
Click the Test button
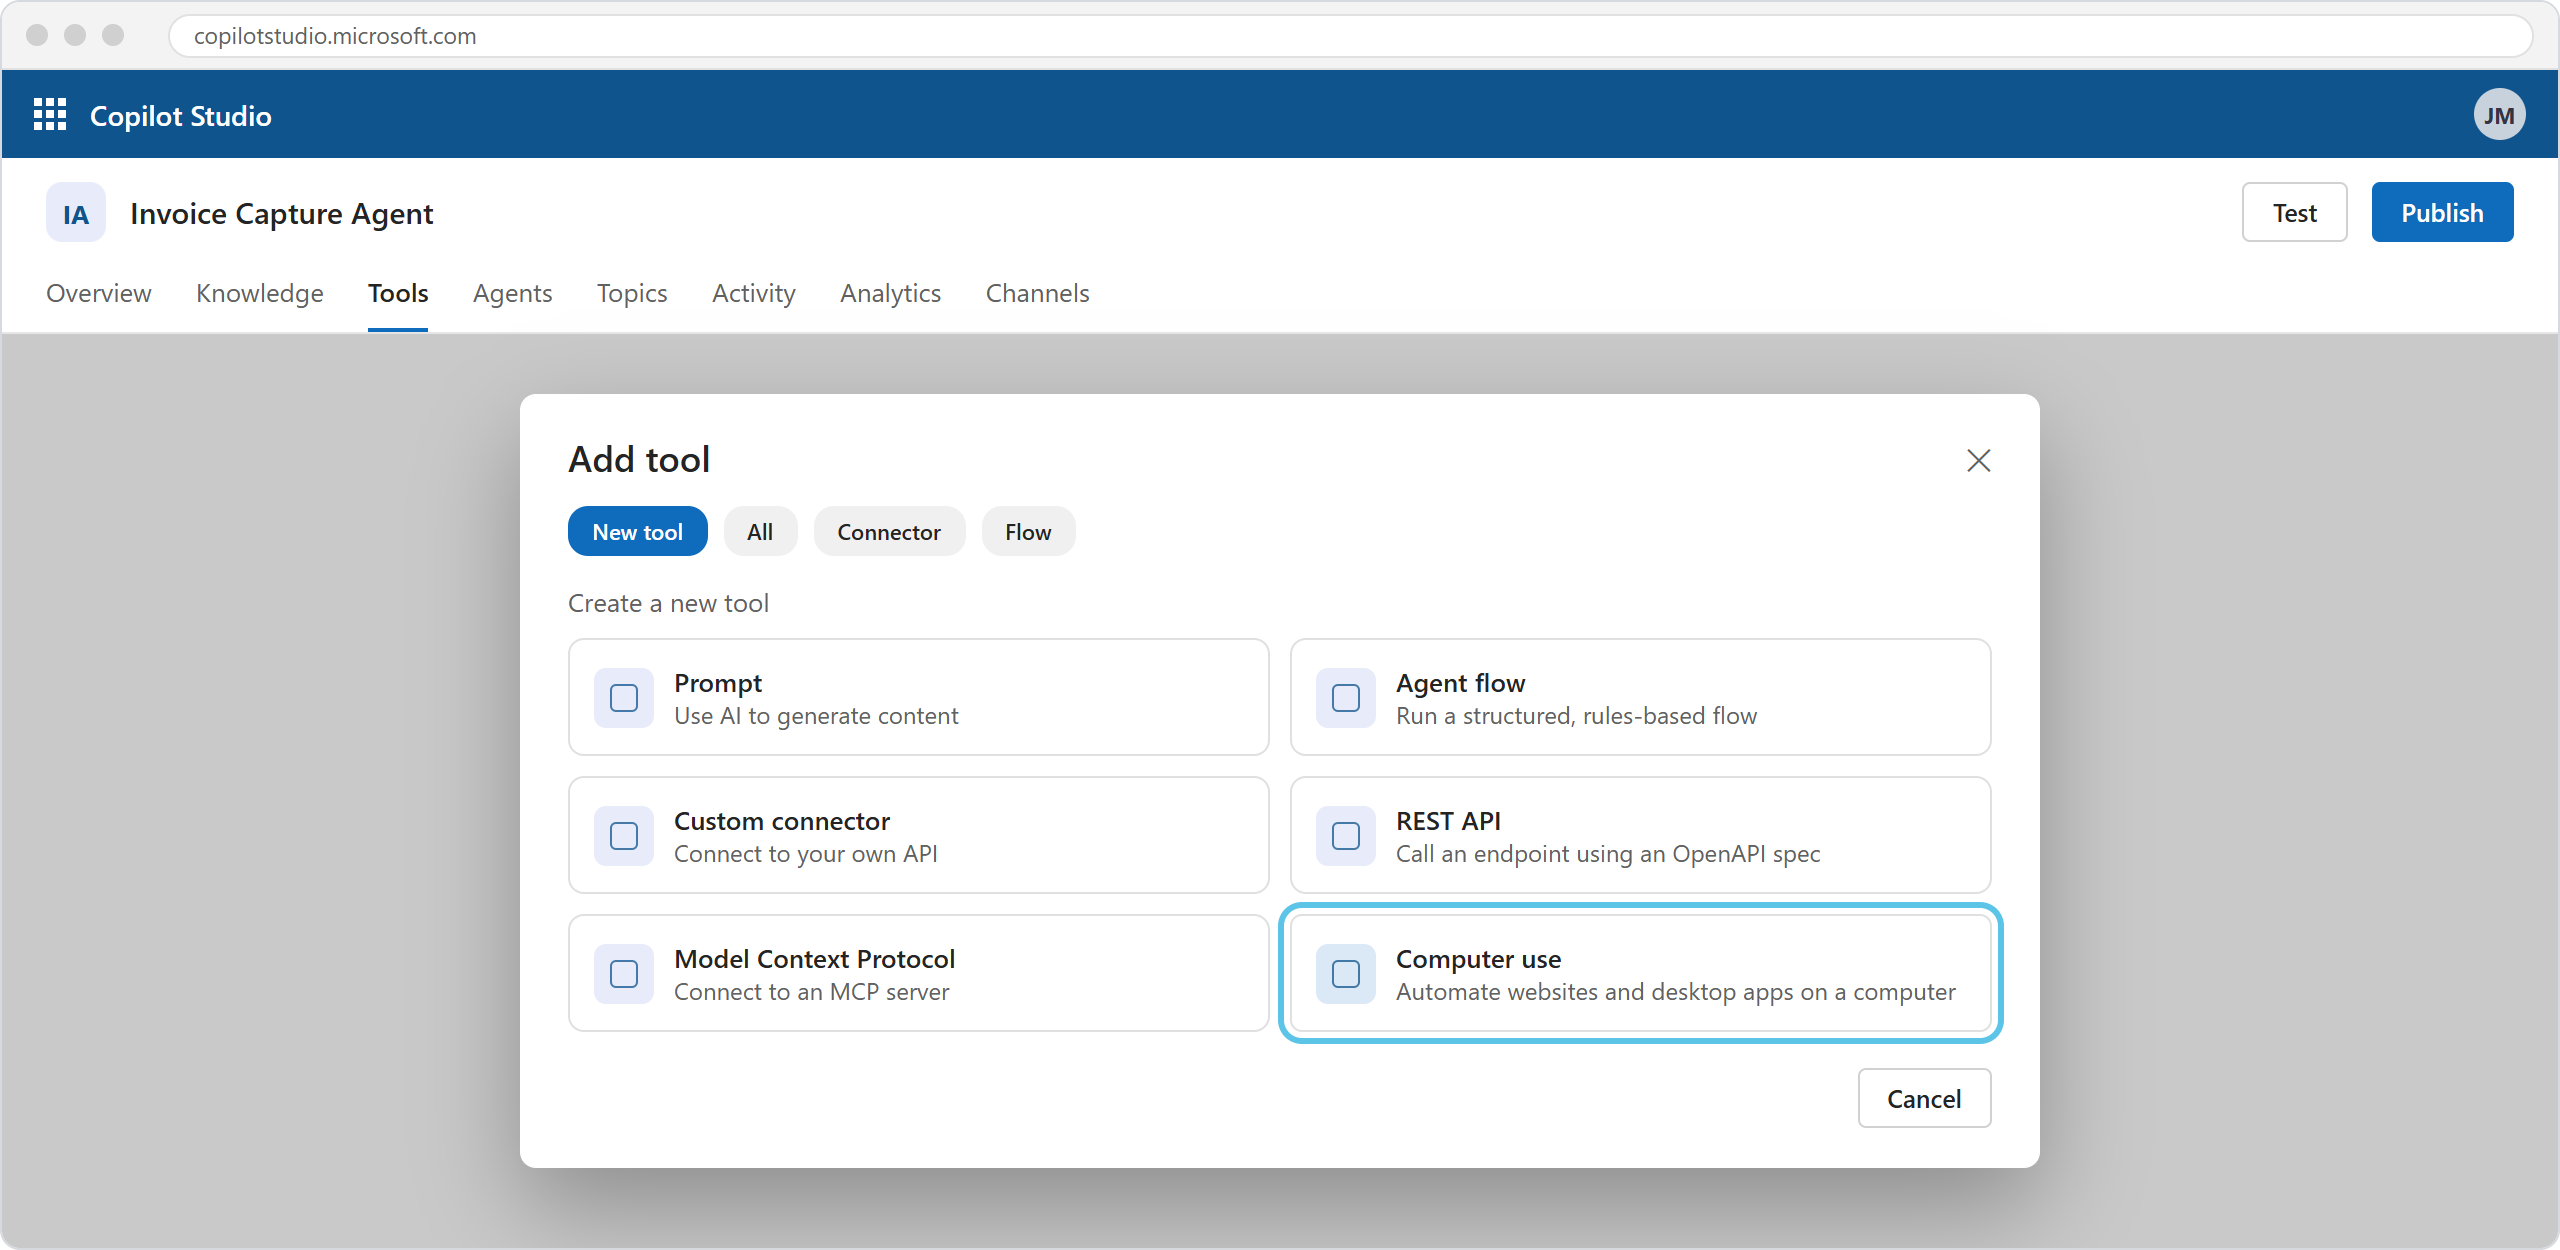point(2295,212)
